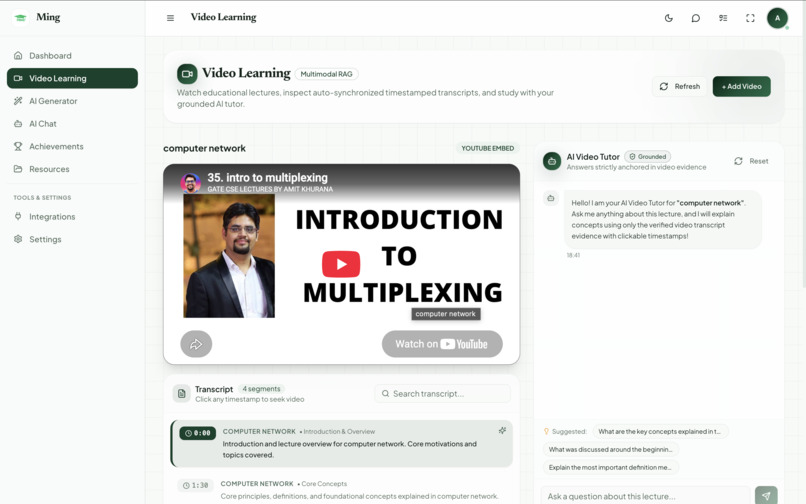Viewport: 806px width, 504px height.
Task: Open user avatar A menu
Action: tap(777, 18)
